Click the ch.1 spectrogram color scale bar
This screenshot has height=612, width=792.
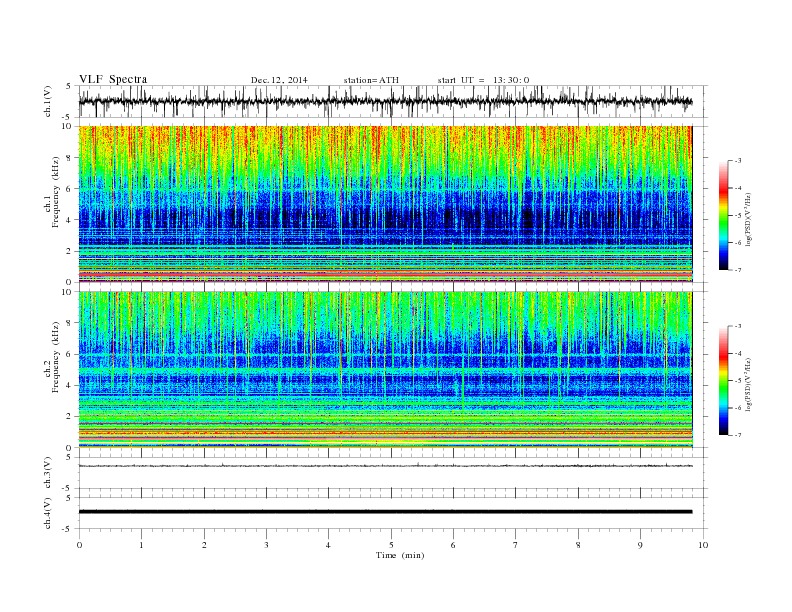(x=723, y=215)
